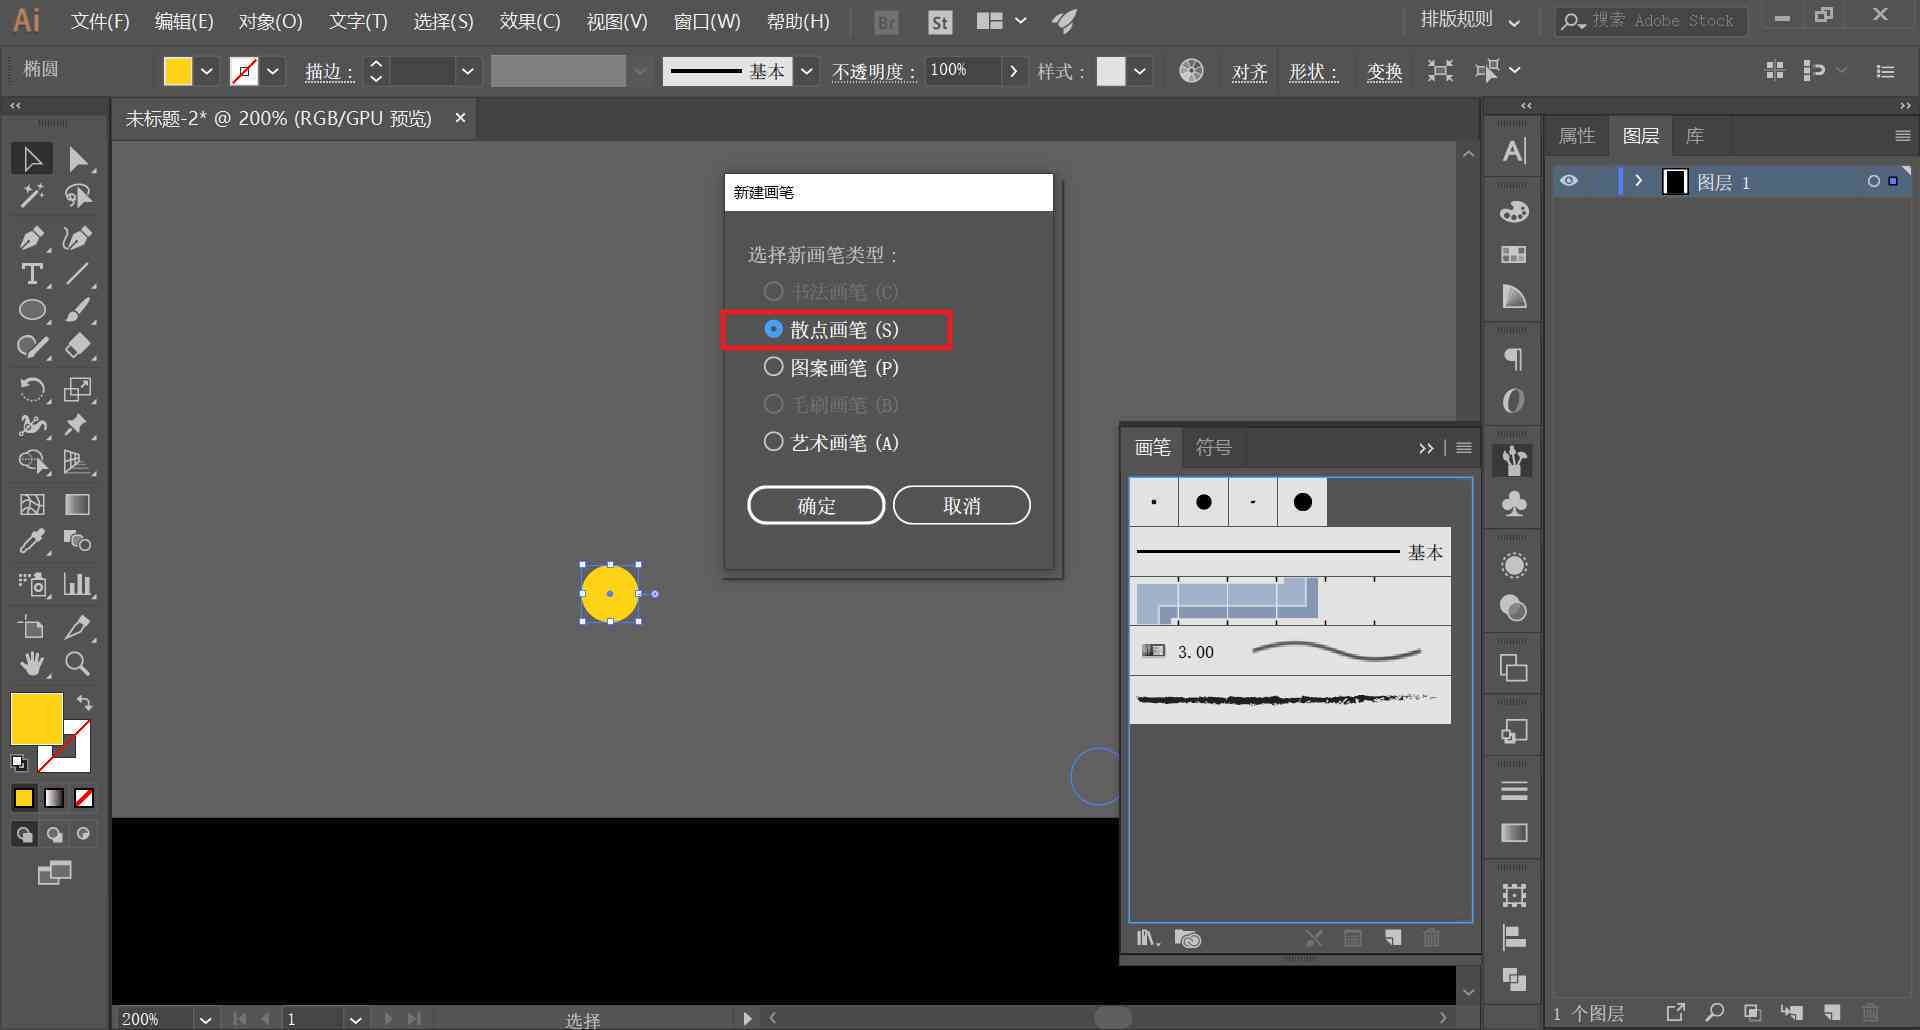This screenshot has width=1920, height=1030.
Task: Select the Lasso tool
Action: click(x=77, y=195)
